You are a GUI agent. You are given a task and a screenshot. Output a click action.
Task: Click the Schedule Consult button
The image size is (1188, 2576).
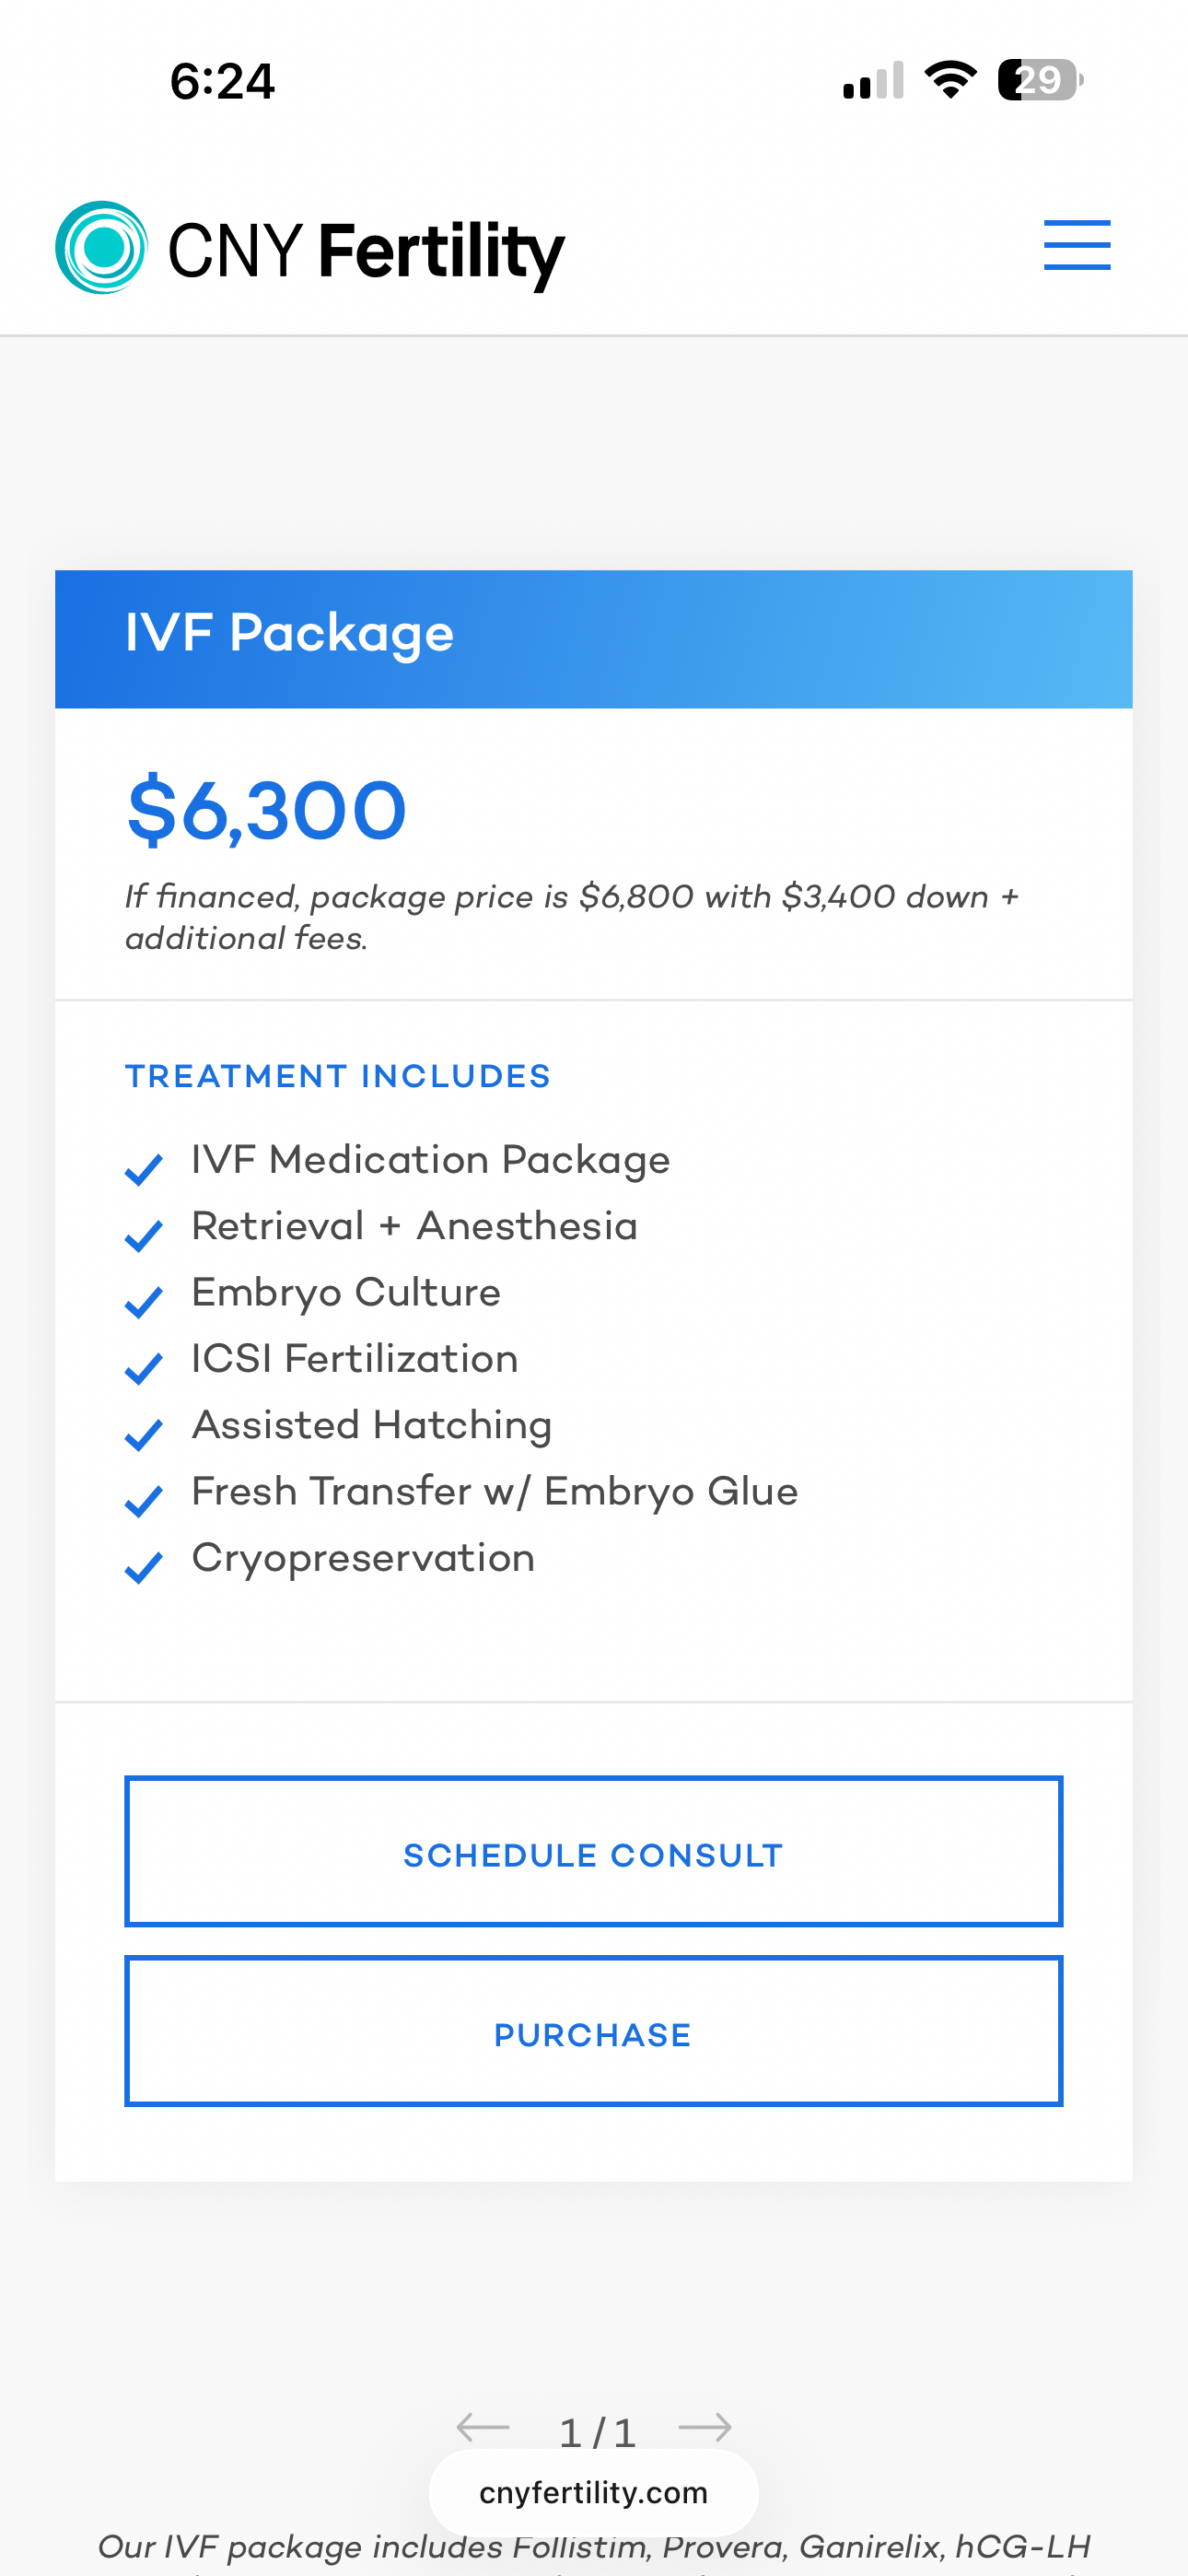pos(593,1852)
